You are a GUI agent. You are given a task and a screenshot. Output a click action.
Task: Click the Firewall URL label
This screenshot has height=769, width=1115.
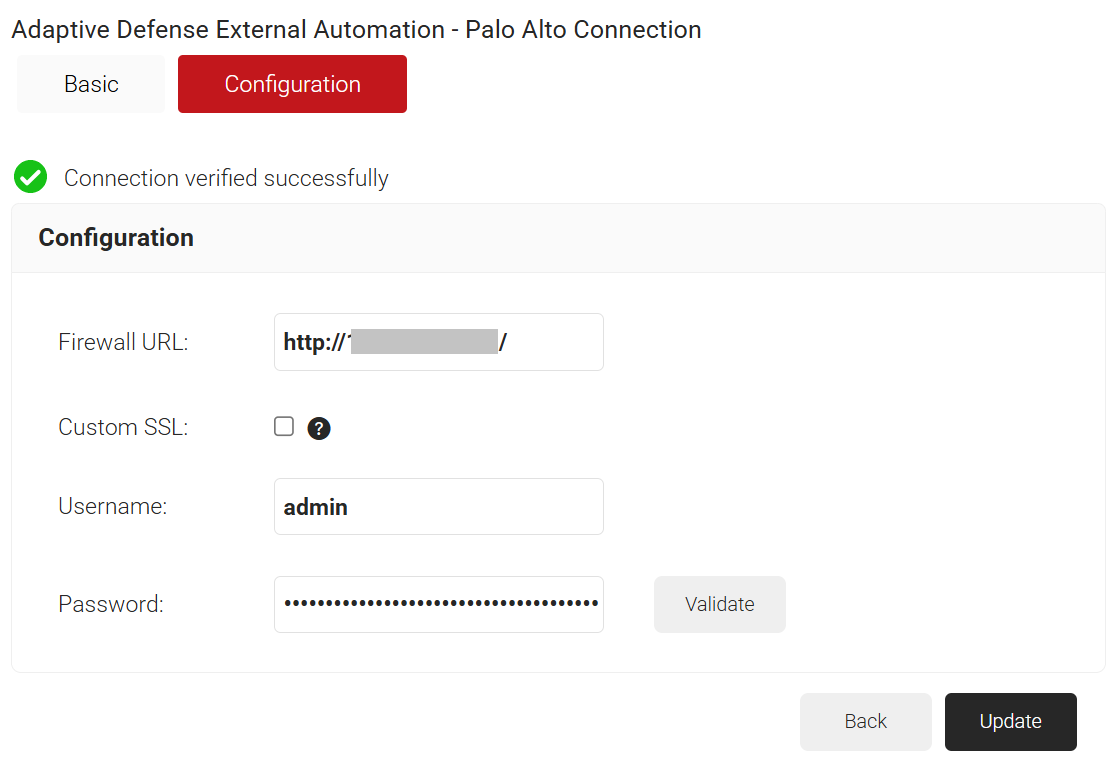(x=123, y=342)
